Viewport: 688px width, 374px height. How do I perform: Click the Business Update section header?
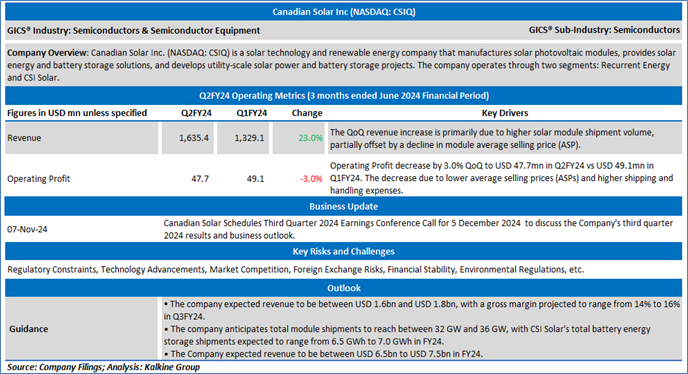pos(344,206)
